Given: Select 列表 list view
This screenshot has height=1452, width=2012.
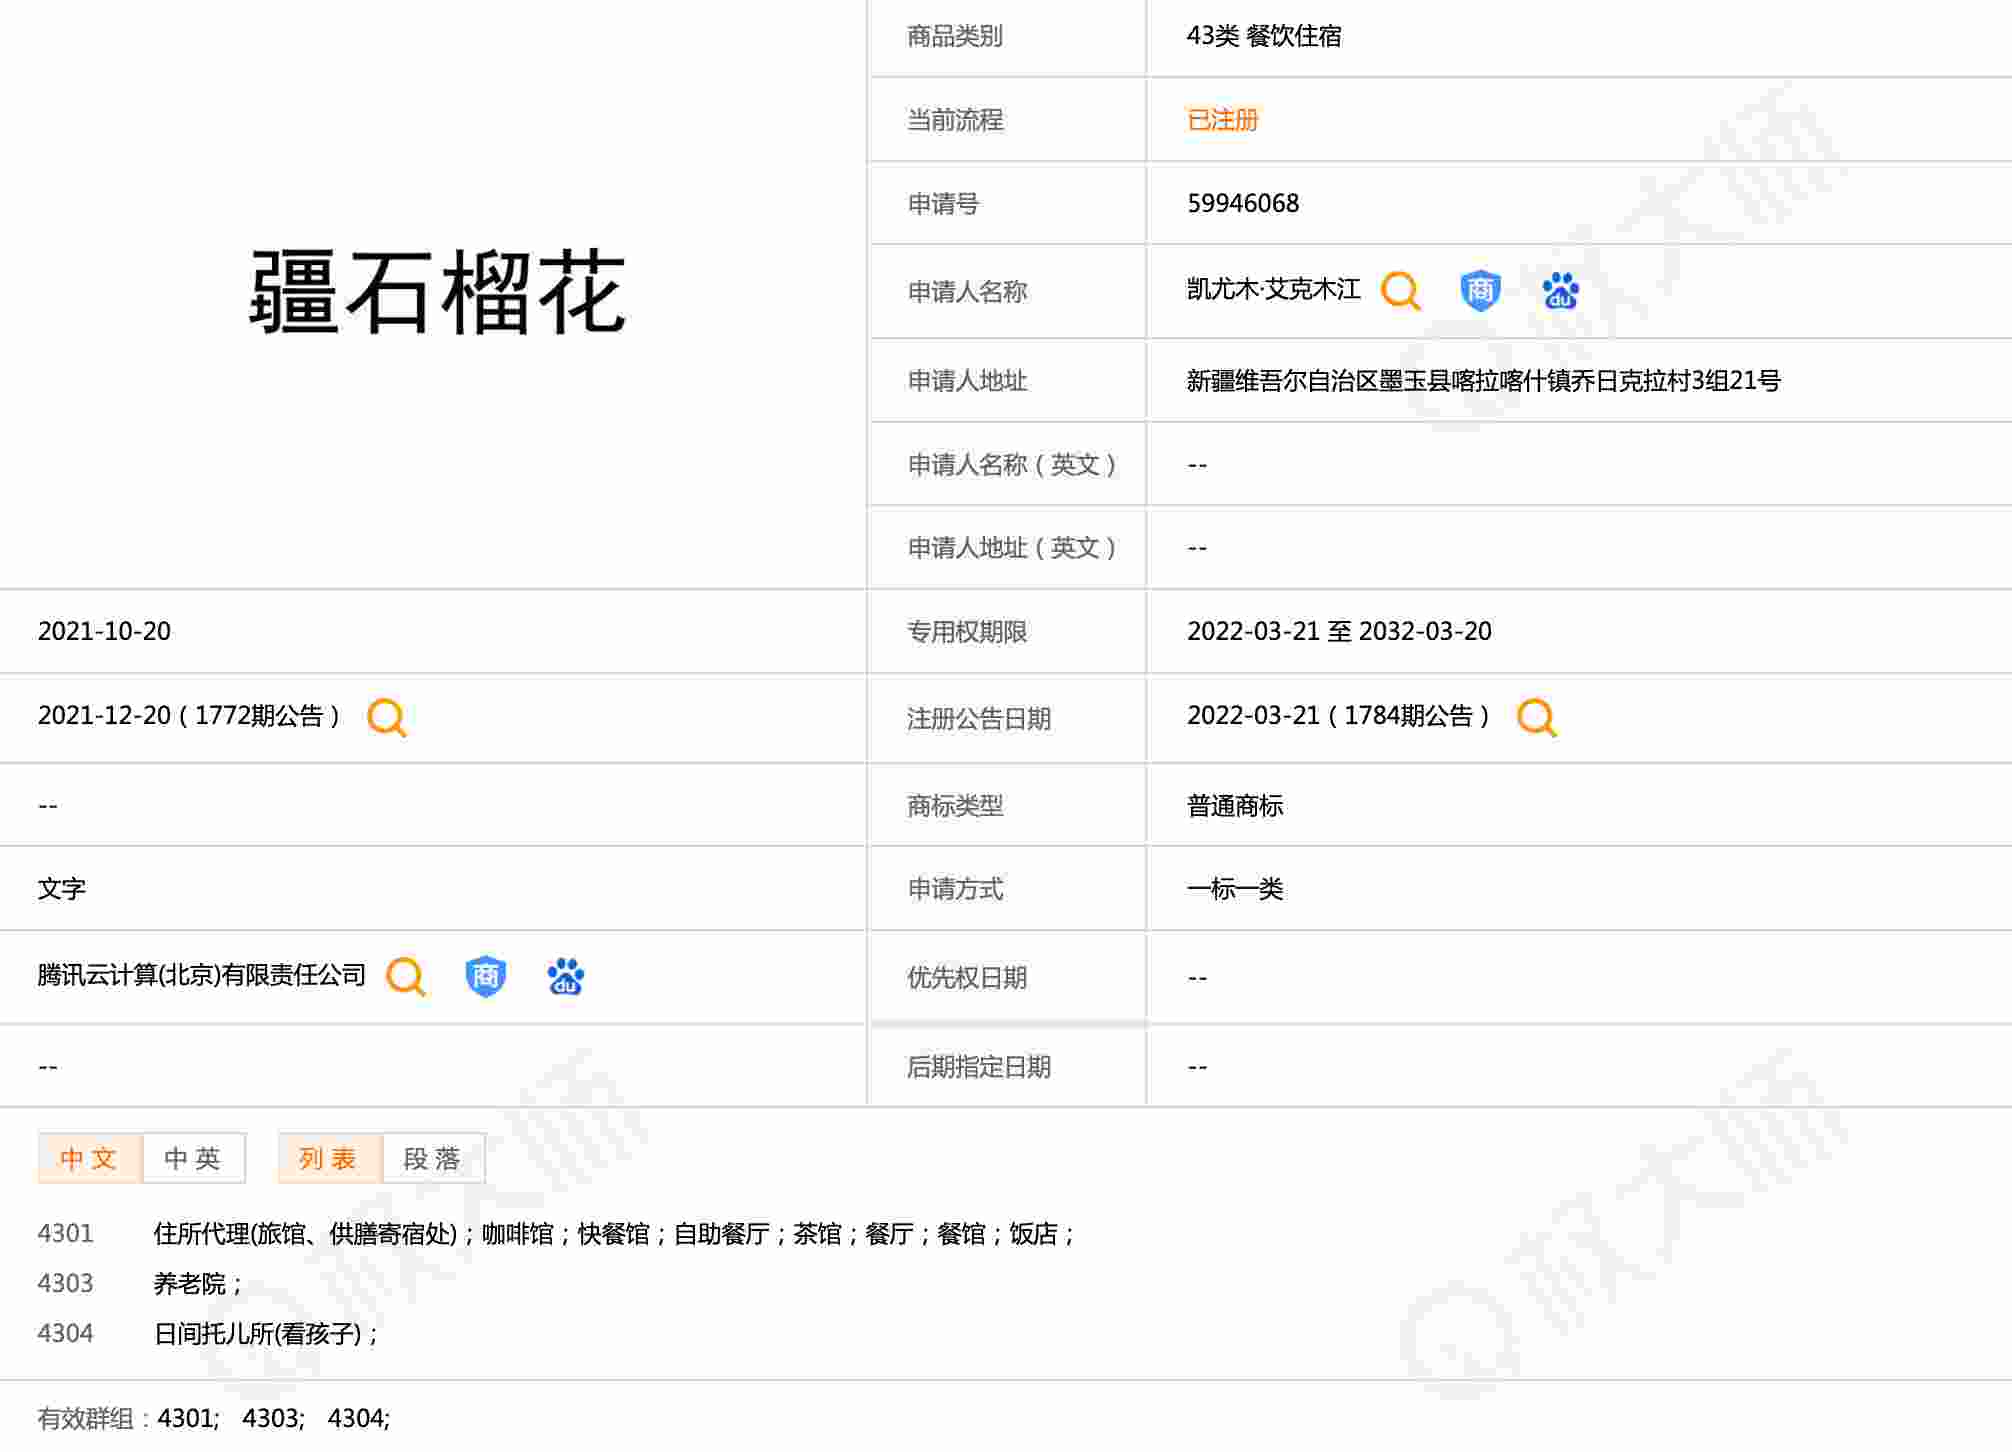Looking at the screenshot, I should point(329,1158).
